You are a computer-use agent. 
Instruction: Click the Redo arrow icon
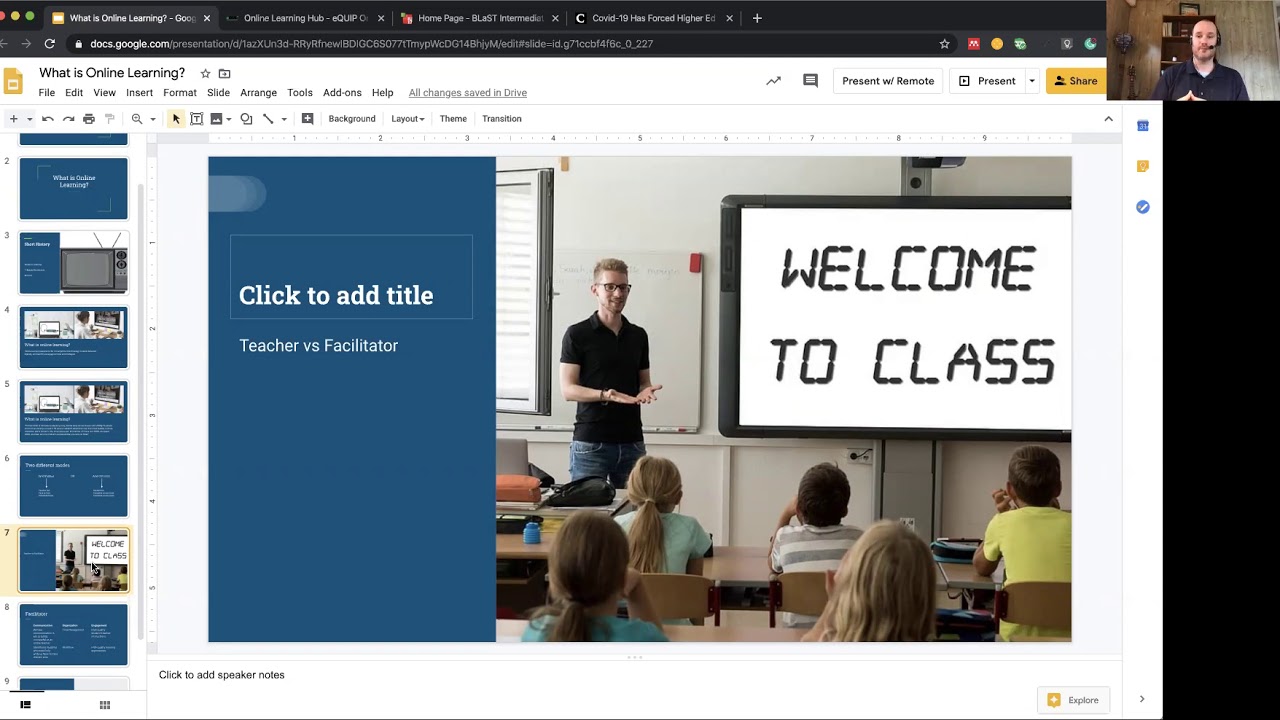(x=68, y=119)
